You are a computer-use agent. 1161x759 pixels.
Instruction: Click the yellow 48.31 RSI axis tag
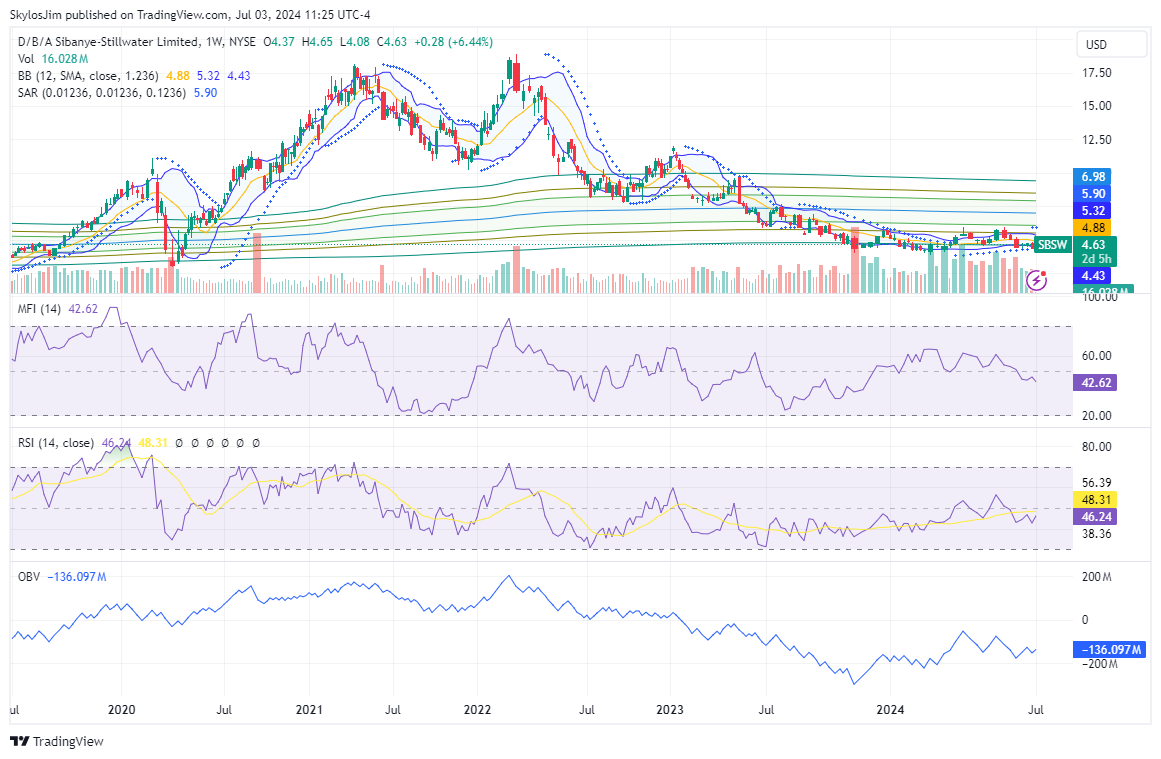(1094, 500)
